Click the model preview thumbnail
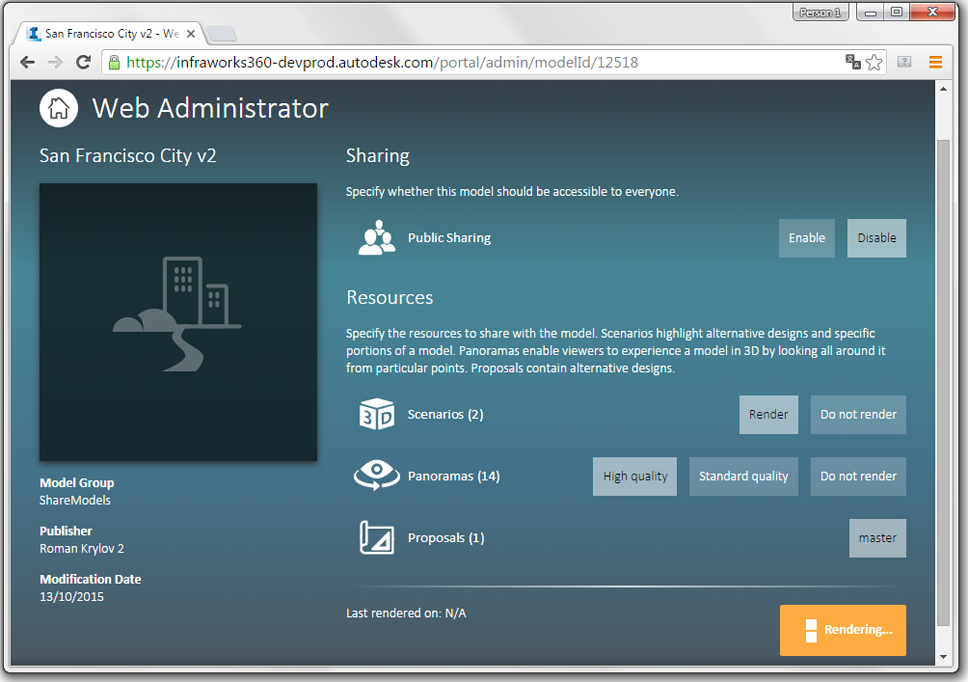Viewport: 968px width, 682px height. (178, 322)
